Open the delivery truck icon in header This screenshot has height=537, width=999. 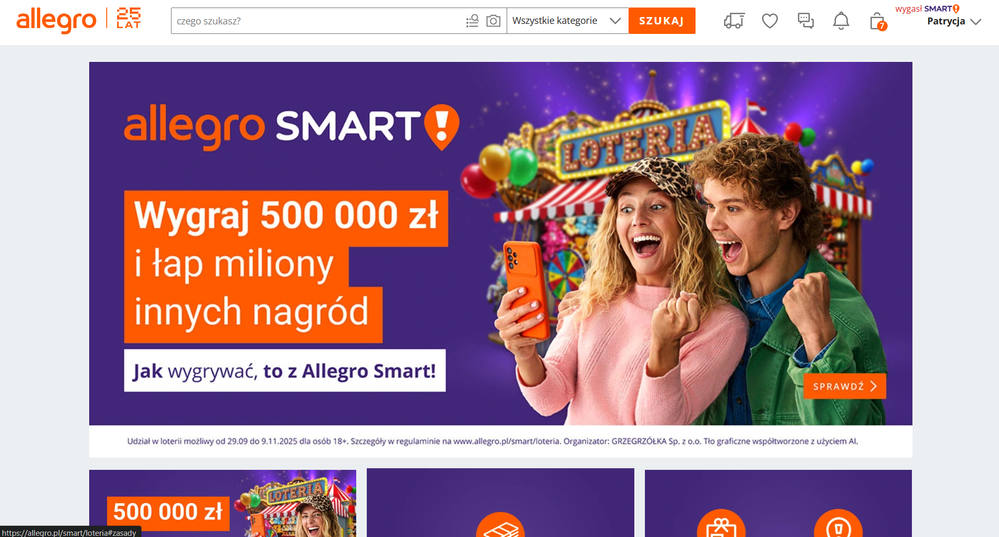[x=734, y=21]
